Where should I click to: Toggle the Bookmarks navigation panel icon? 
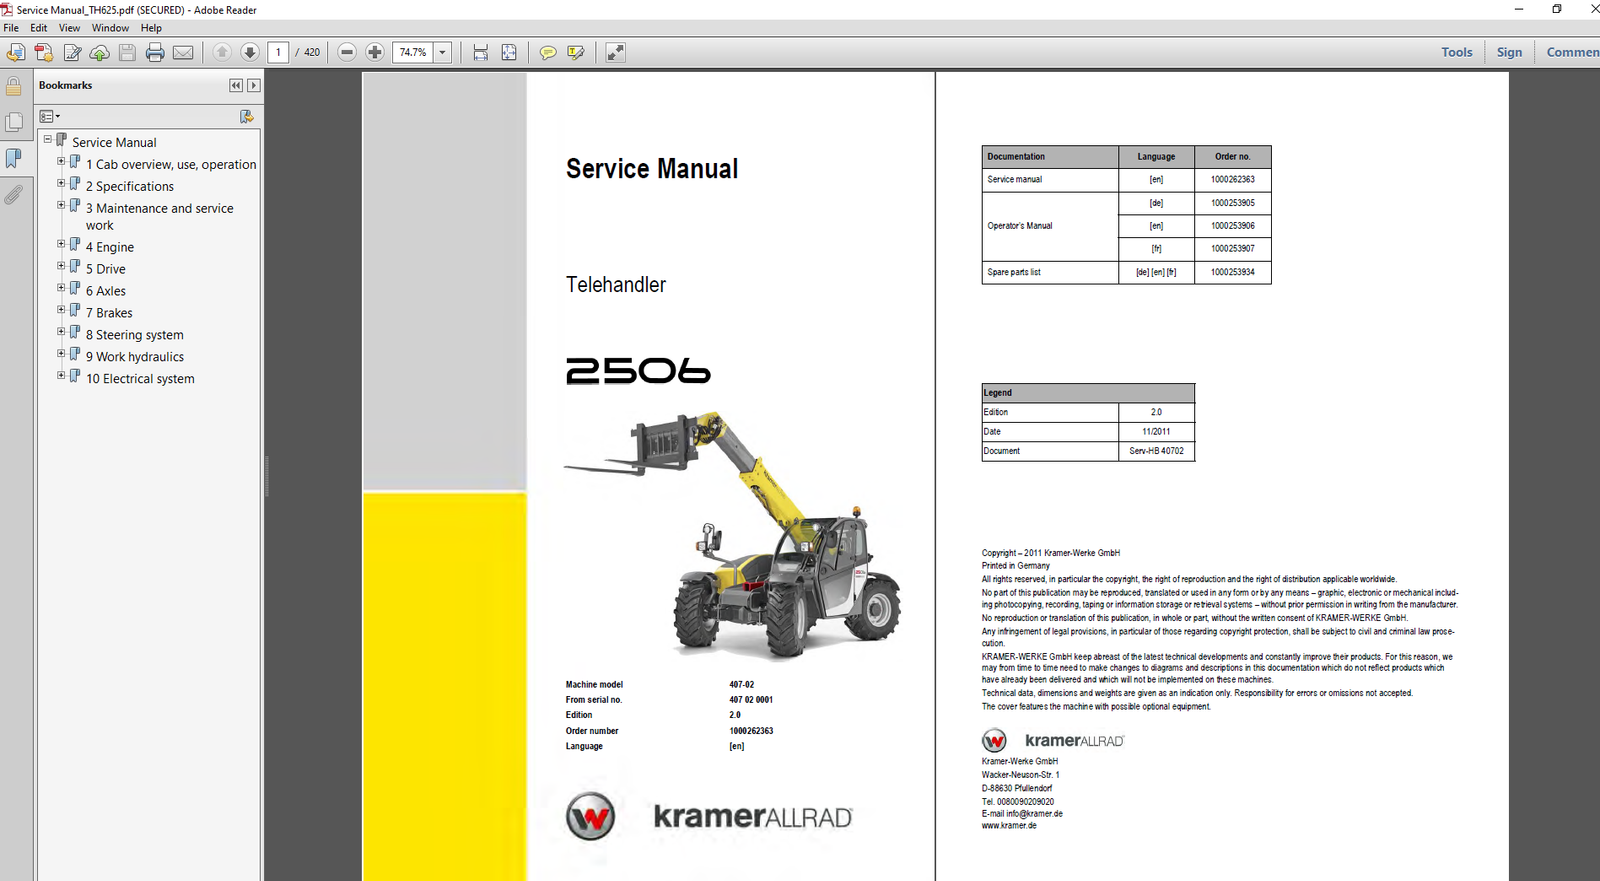click(x=14, y=158)
